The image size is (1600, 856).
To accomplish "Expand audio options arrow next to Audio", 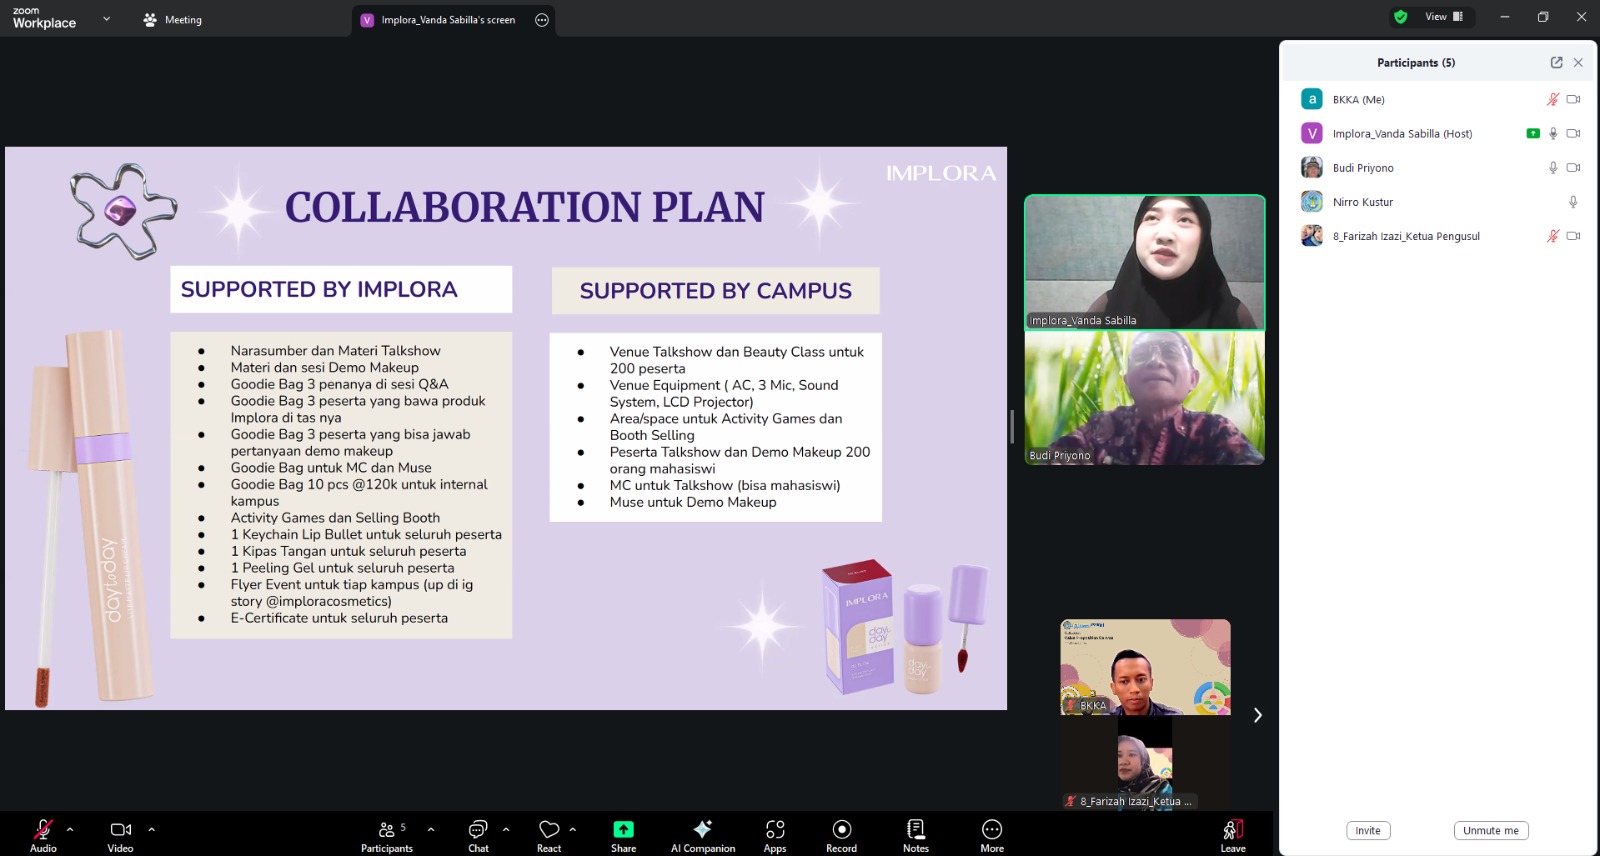I will [x=70, y=829].
